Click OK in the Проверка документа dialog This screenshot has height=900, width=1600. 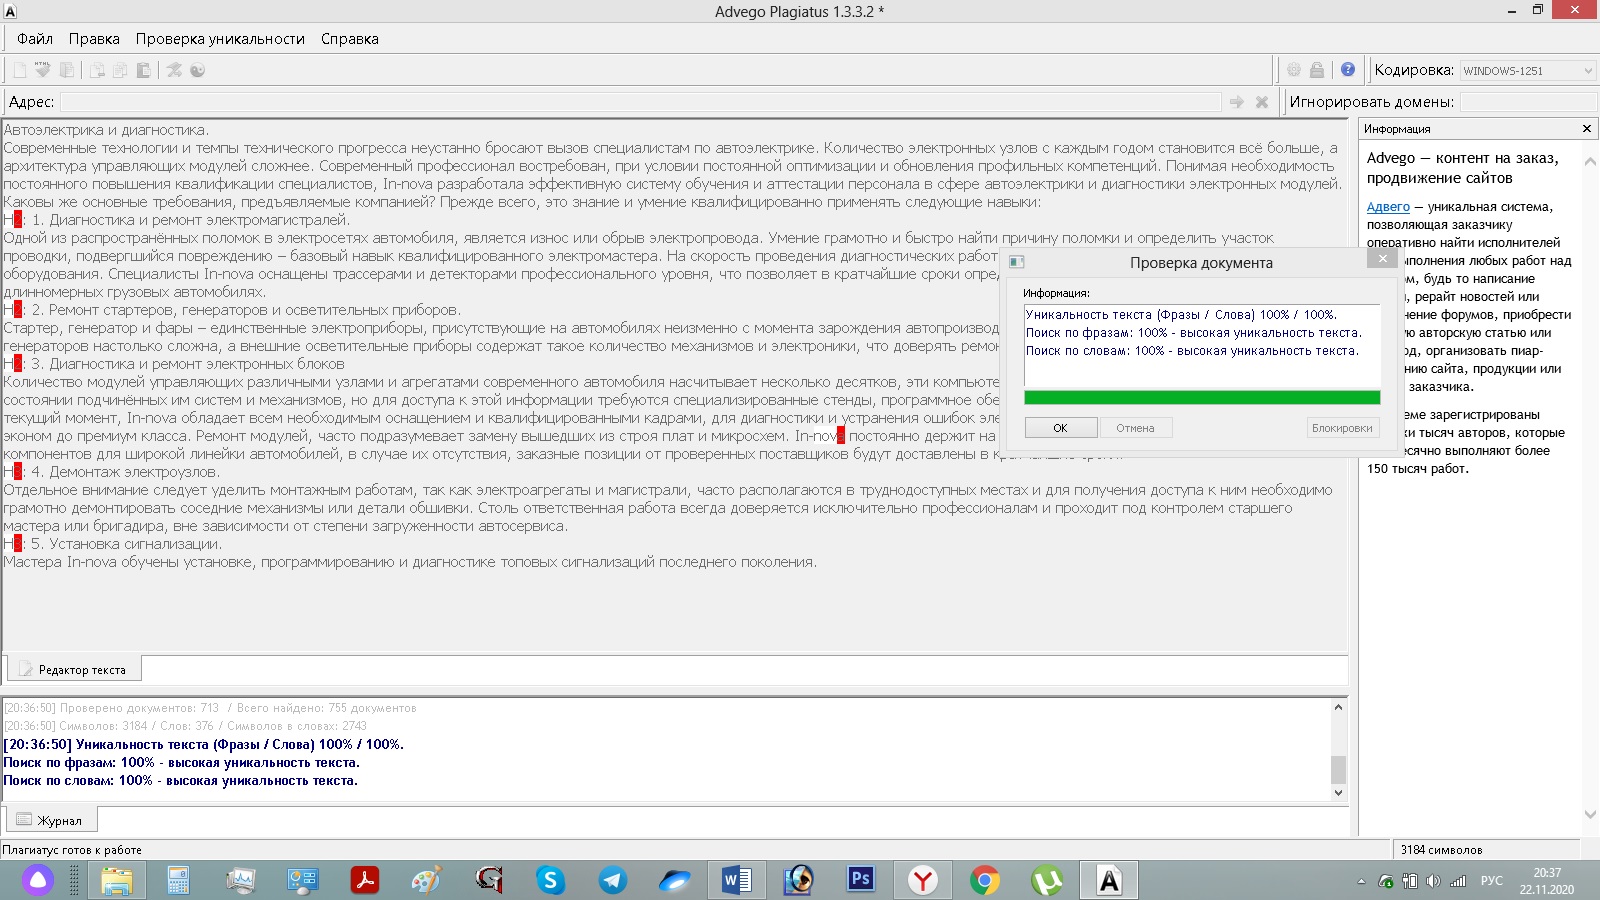coord(1061,428)
